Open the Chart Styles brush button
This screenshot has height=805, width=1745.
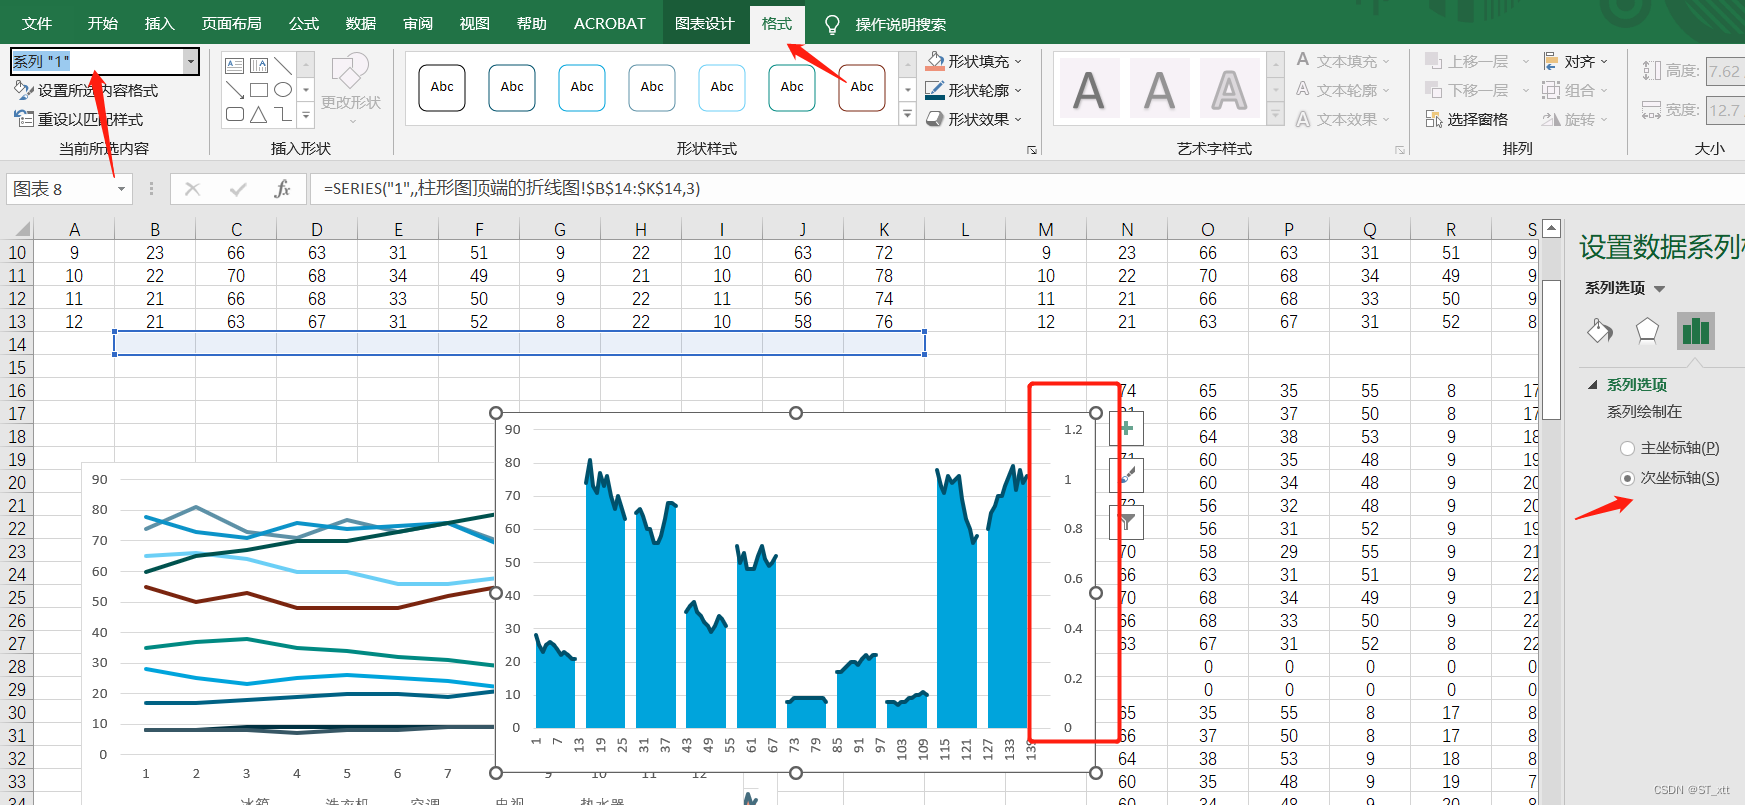[1127, 475]
